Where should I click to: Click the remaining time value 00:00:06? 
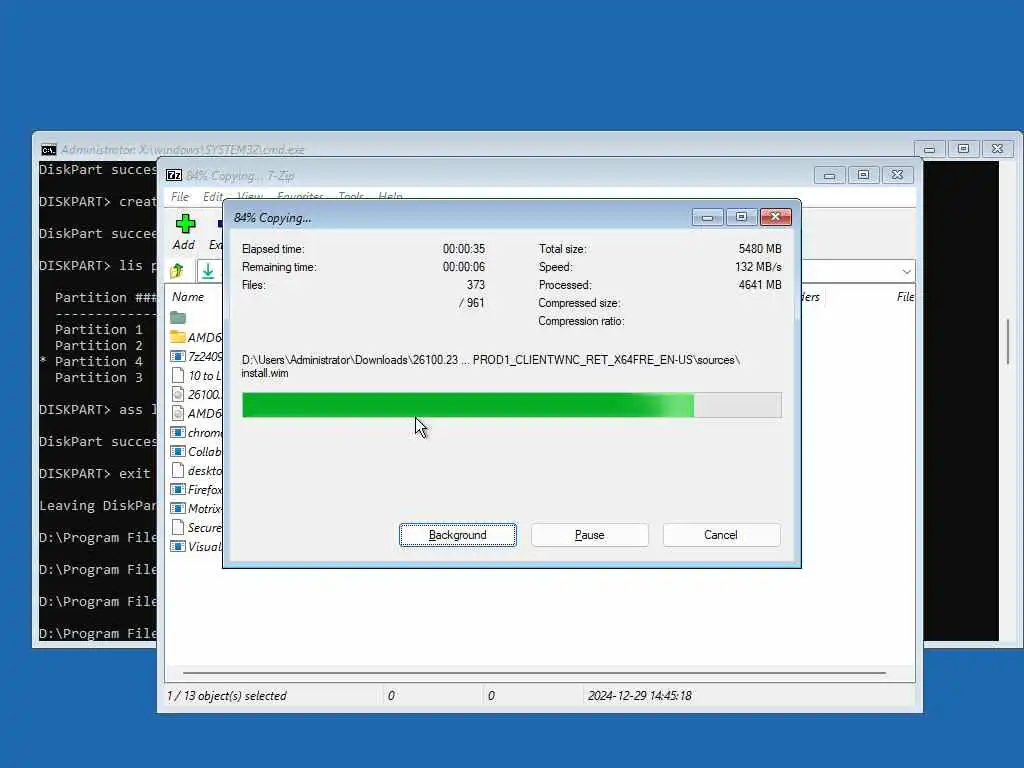[464, 267]
